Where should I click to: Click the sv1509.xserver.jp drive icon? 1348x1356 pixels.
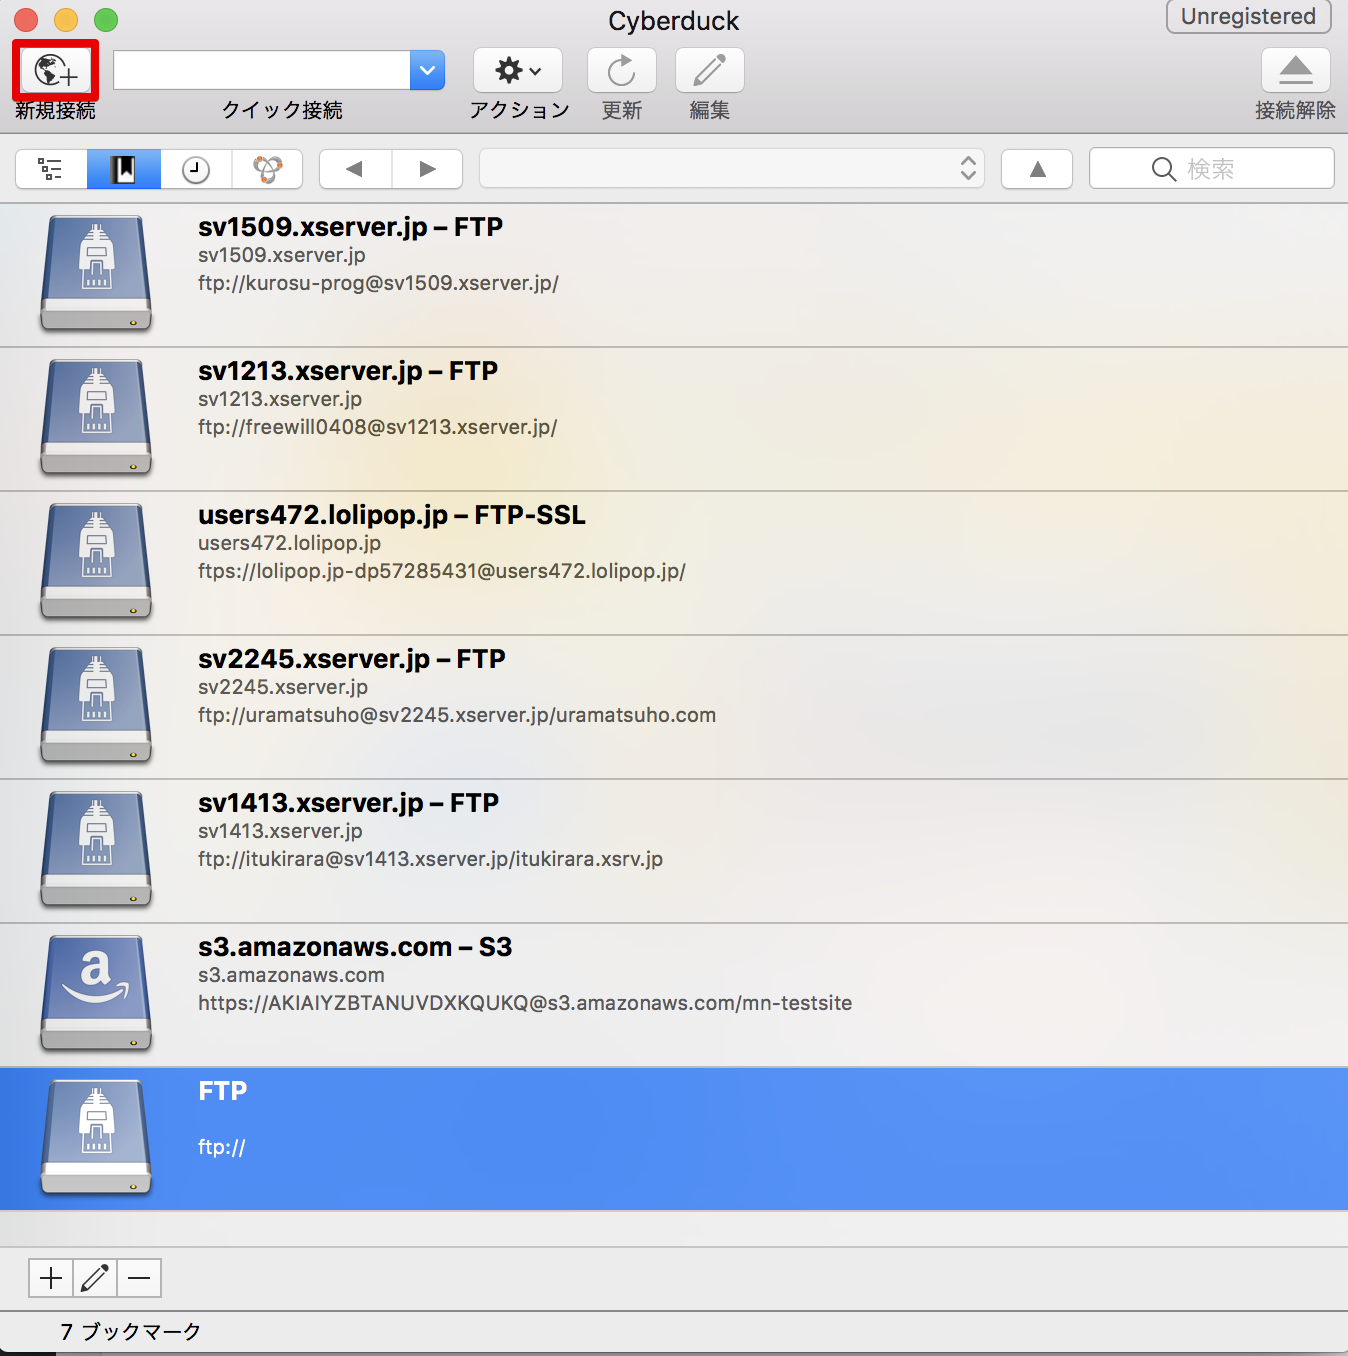96,273
